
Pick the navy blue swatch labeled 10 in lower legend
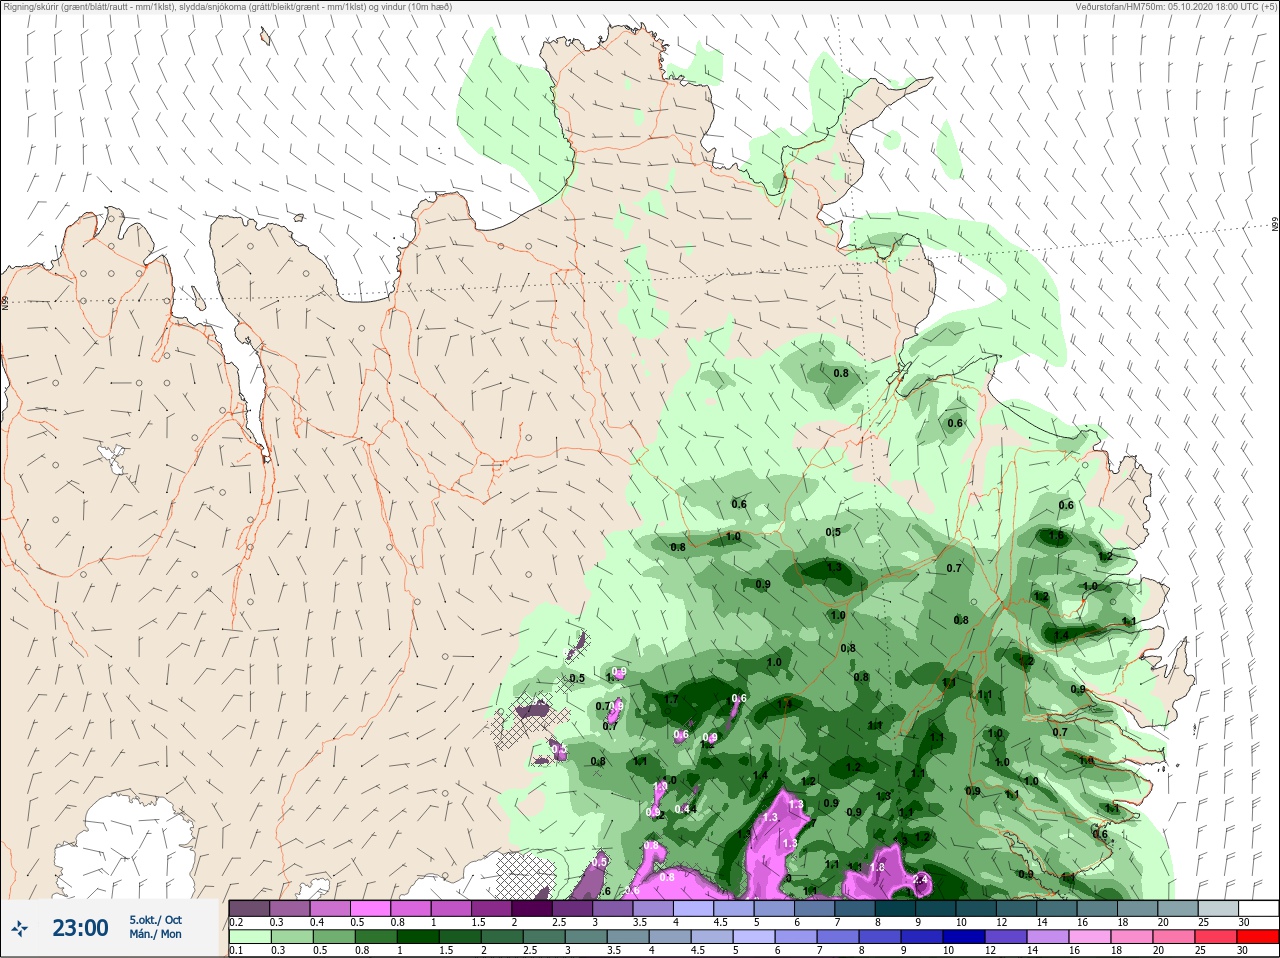(964, 936)
